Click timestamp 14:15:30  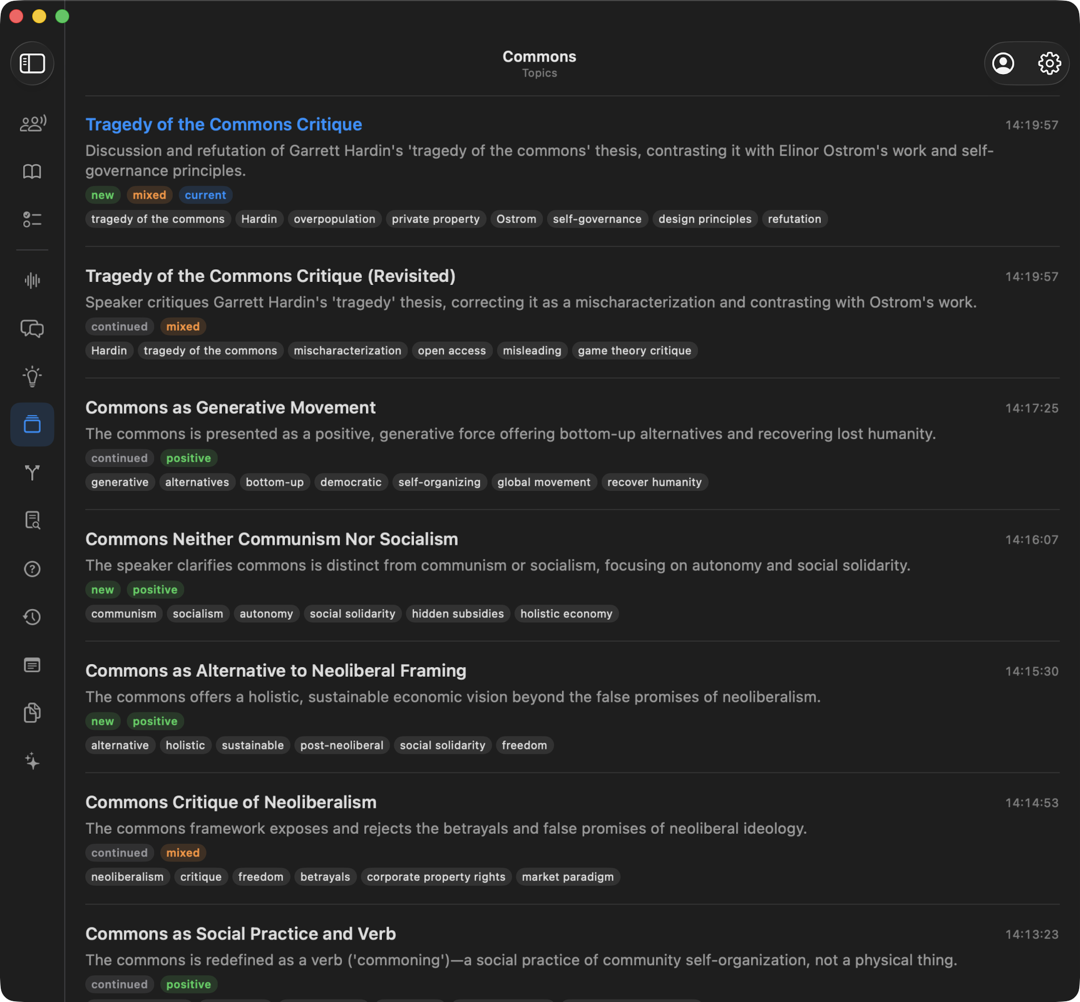point(1031,671)
